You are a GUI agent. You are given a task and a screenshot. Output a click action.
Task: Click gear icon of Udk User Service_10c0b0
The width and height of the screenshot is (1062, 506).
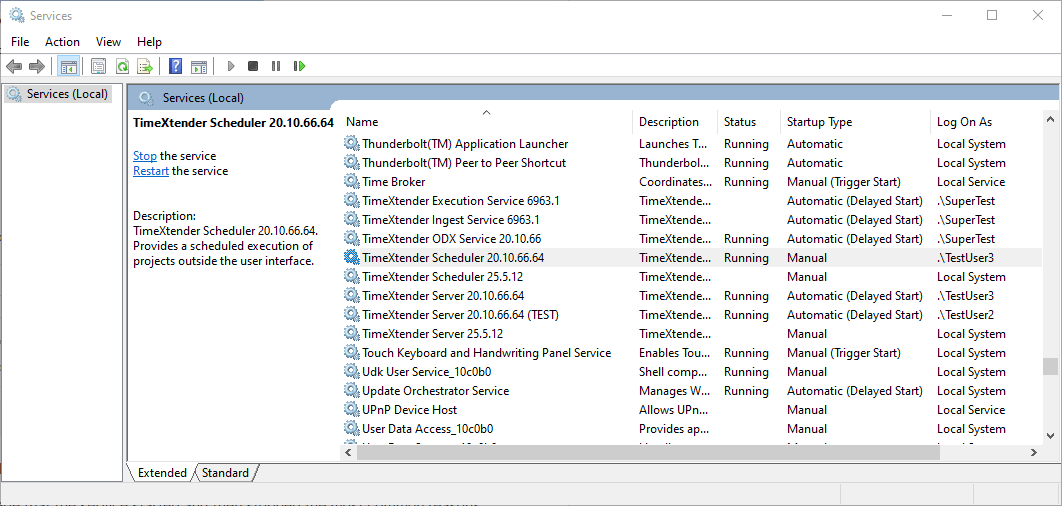pos(351,371)
